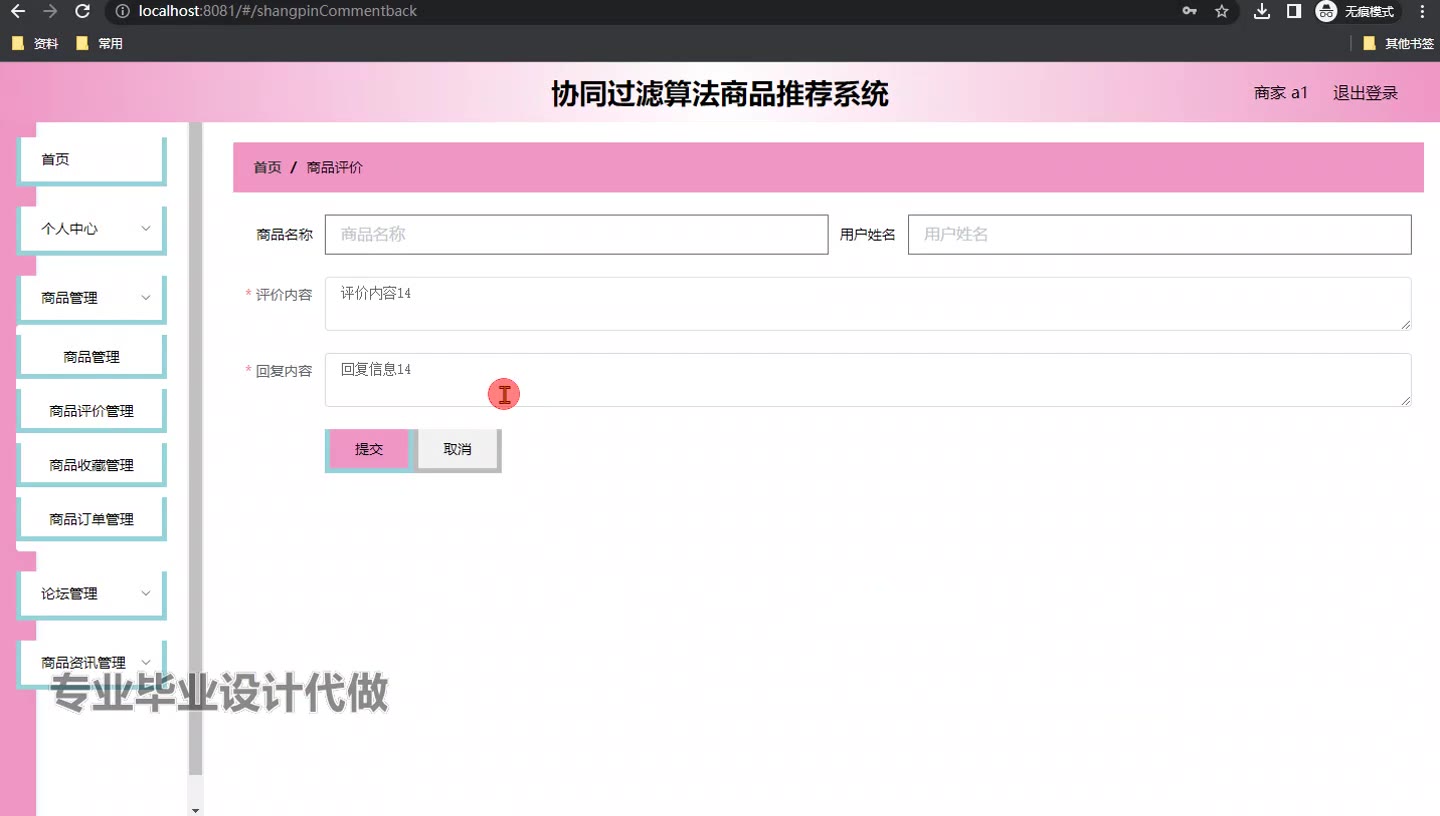Click 退出登录 to log out
The width and height of the screenshot is (1440, 816).
click(x=1365, y=93)
